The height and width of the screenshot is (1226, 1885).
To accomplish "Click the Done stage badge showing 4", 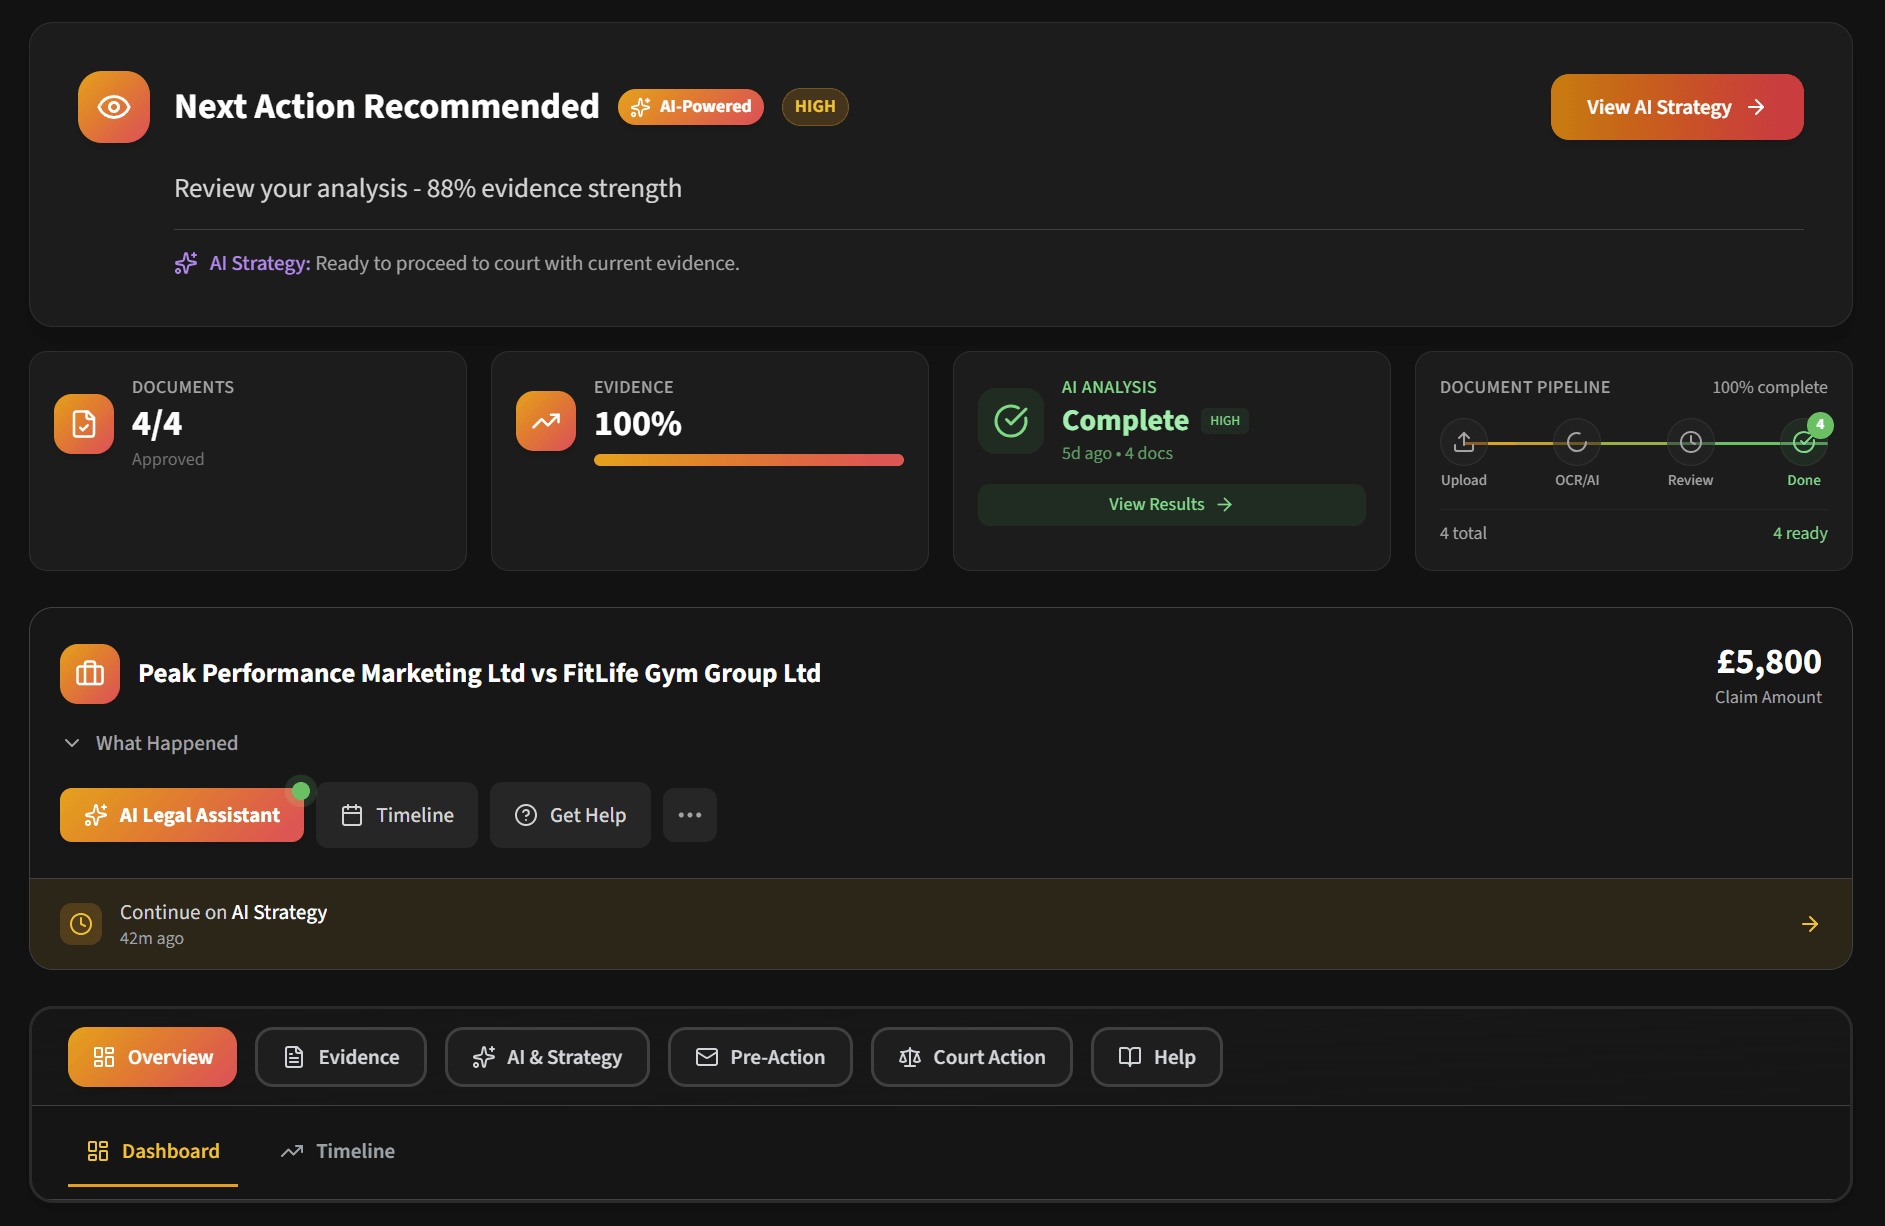I will coord(1820,424).
